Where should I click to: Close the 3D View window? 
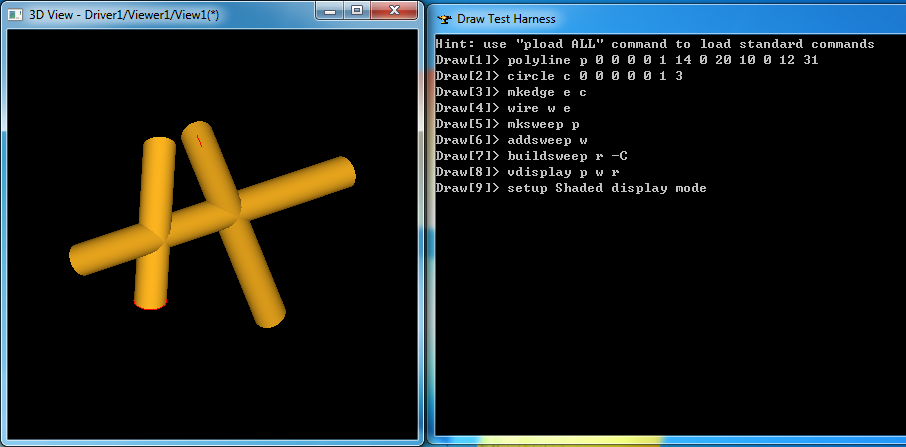(x=393, y=11)
